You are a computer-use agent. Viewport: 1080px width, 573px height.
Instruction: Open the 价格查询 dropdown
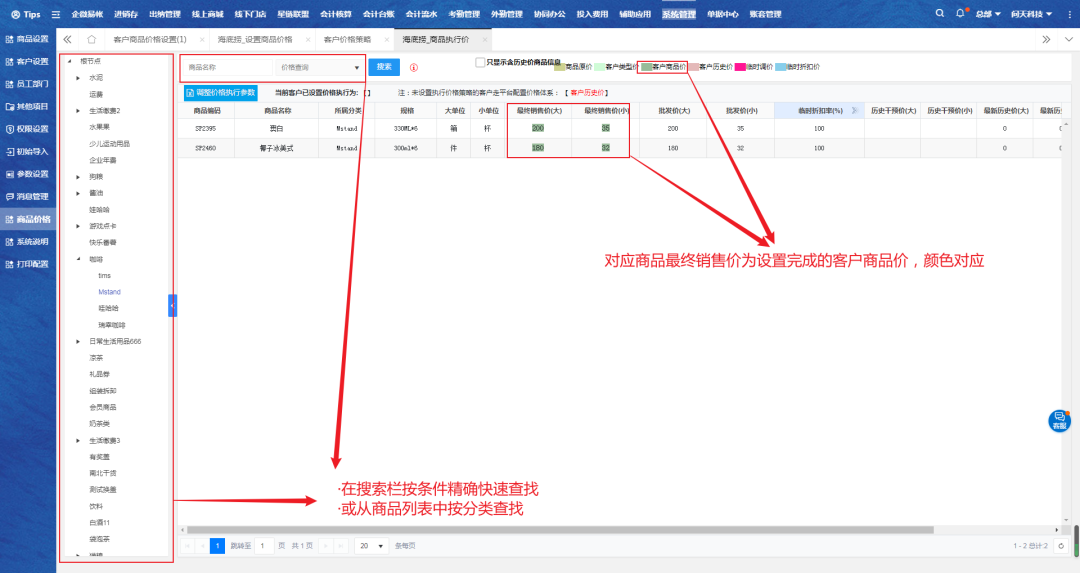[x=320, y=68]
